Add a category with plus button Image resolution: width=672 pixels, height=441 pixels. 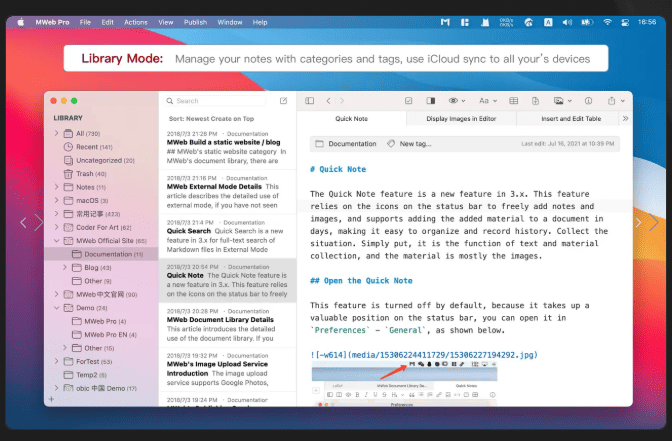[51, 399]
